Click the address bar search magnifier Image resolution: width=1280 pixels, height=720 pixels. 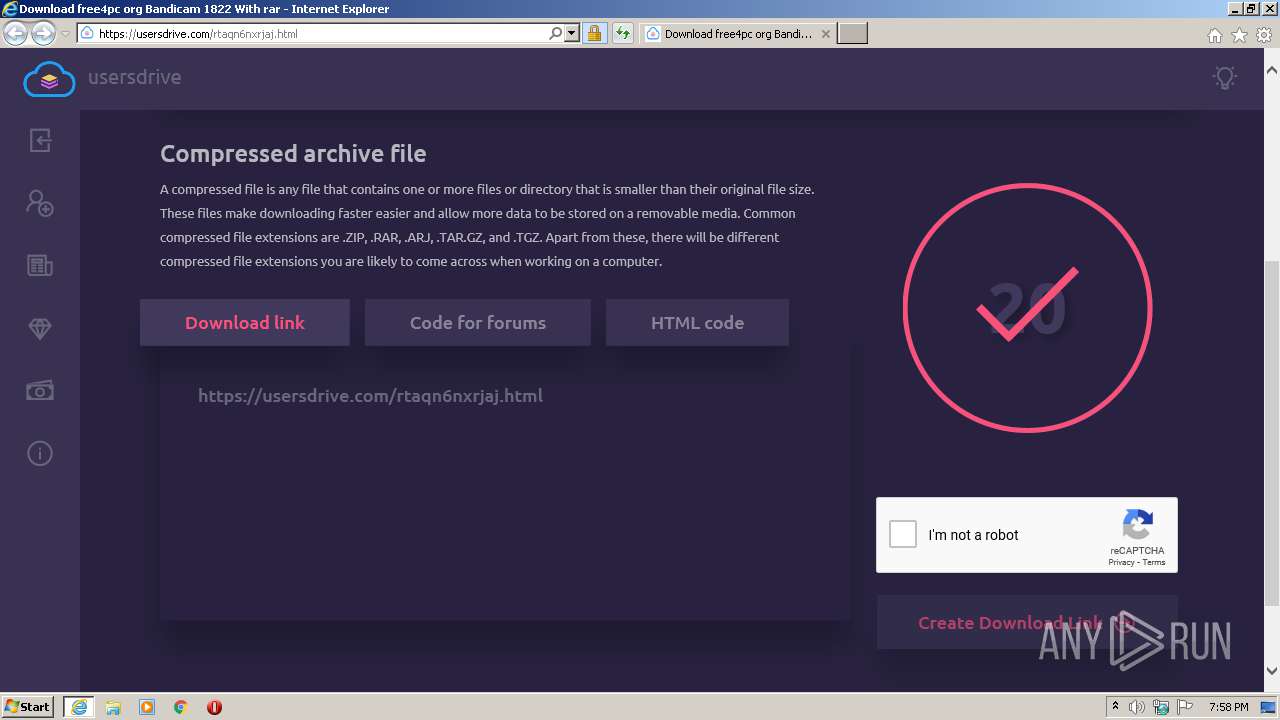click(556, 33)
